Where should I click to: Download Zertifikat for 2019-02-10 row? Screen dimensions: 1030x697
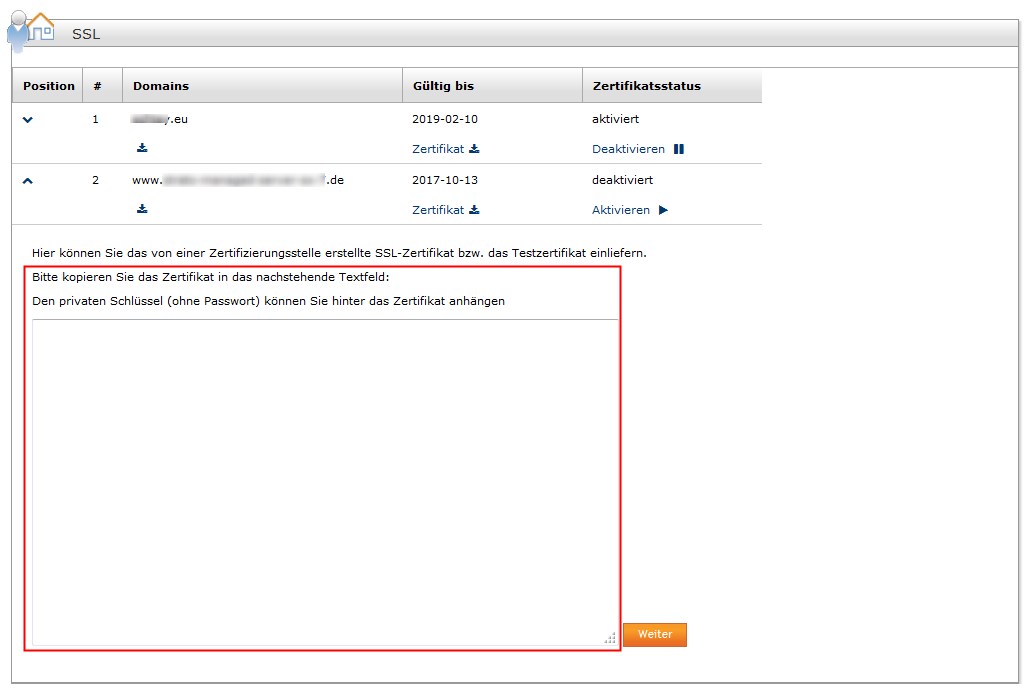coord(445,149)
